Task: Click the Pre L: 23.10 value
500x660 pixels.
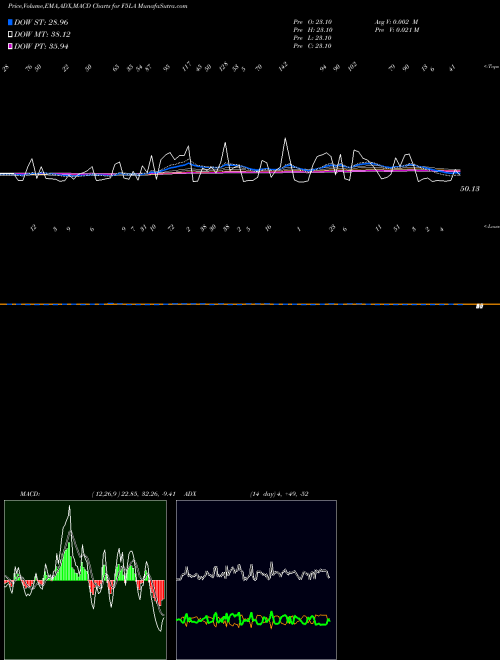Action: 313,38
